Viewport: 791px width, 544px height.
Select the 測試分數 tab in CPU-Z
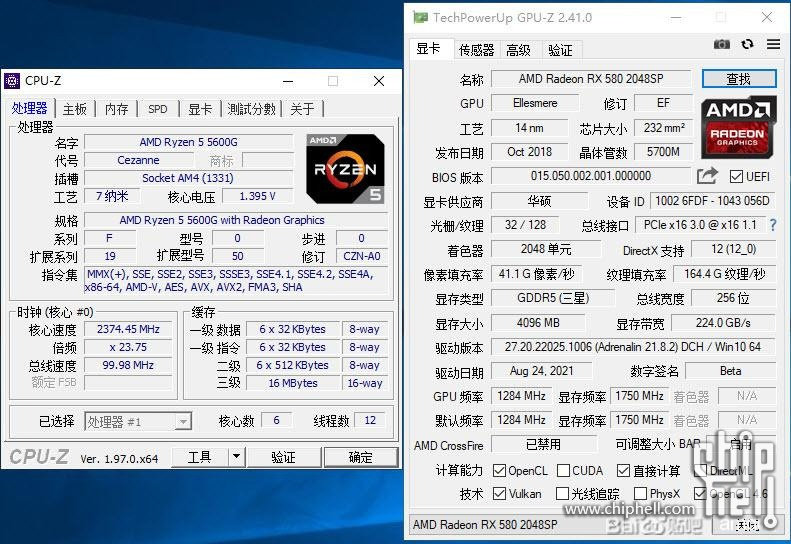pyautogui.click(x=251, y=109)
